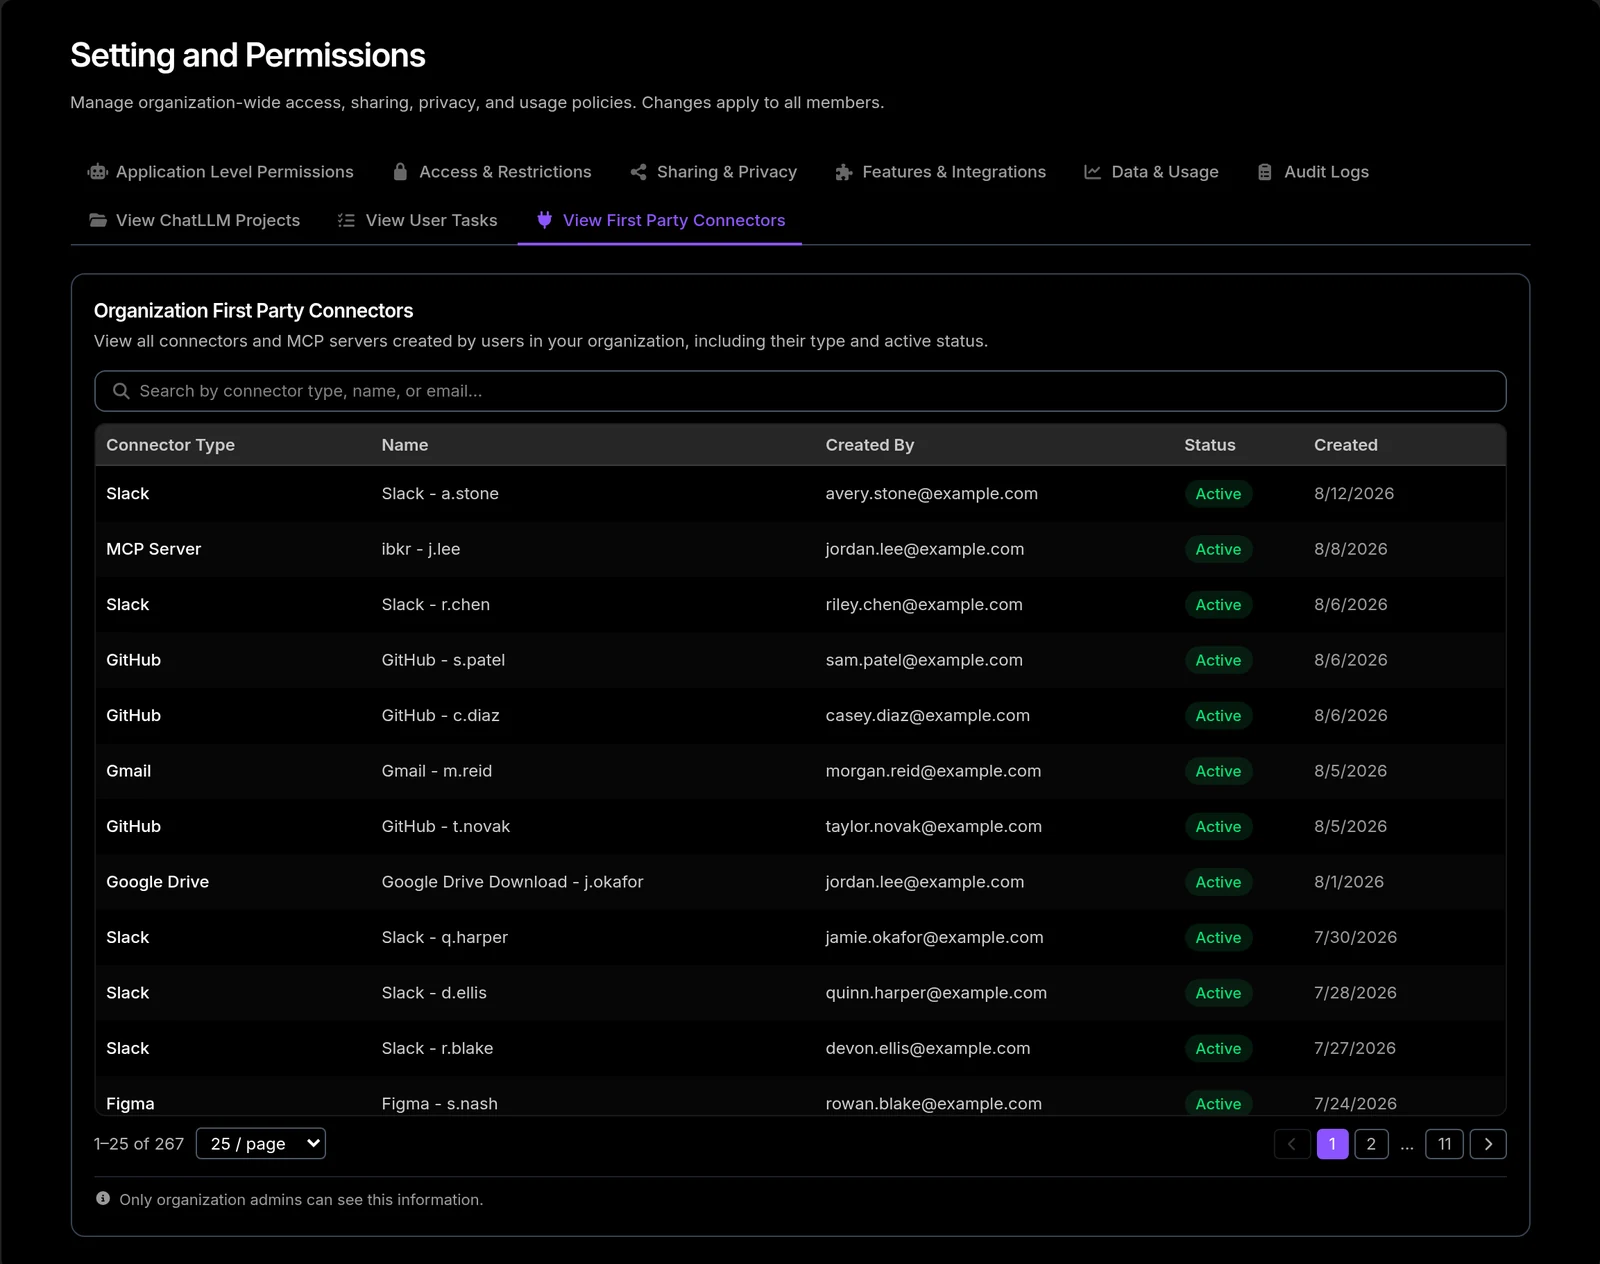Viewport: 1600px width, 1264px height.
Task: Click the email morgan.reid@example.com
Action: click(933, 771)
